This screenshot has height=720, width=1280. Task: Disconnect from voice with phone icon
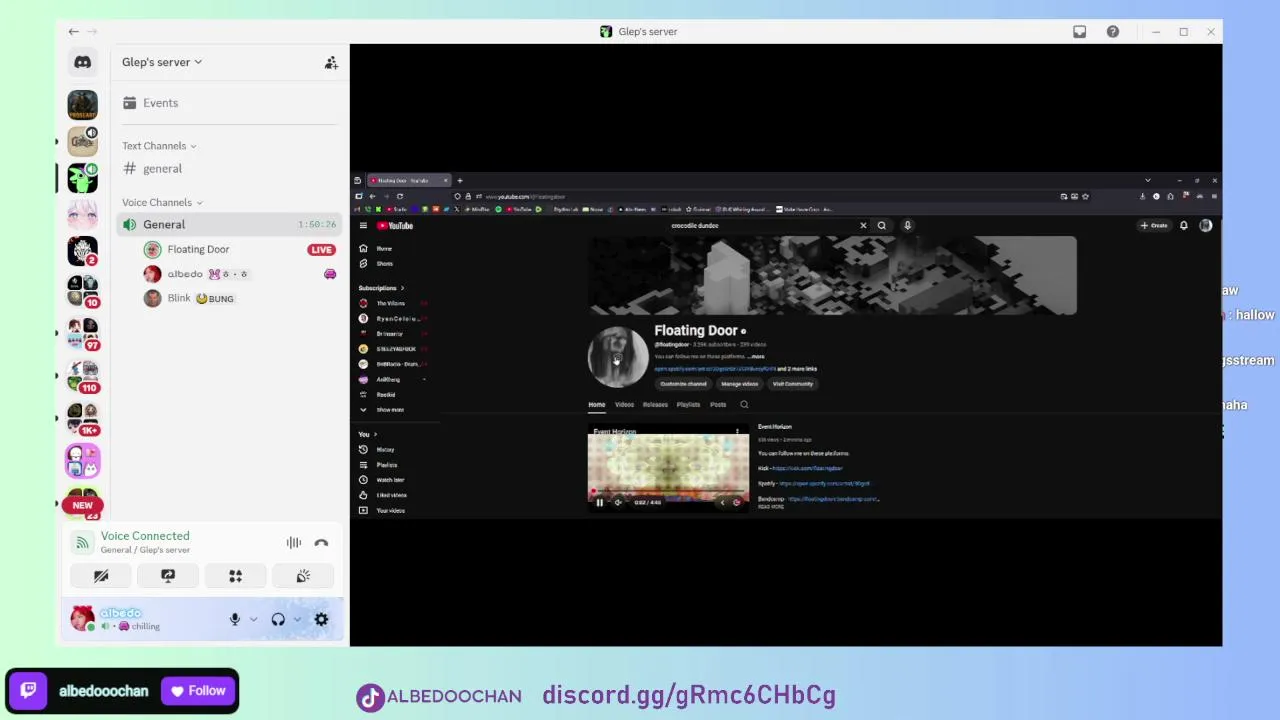click(321, 543)
